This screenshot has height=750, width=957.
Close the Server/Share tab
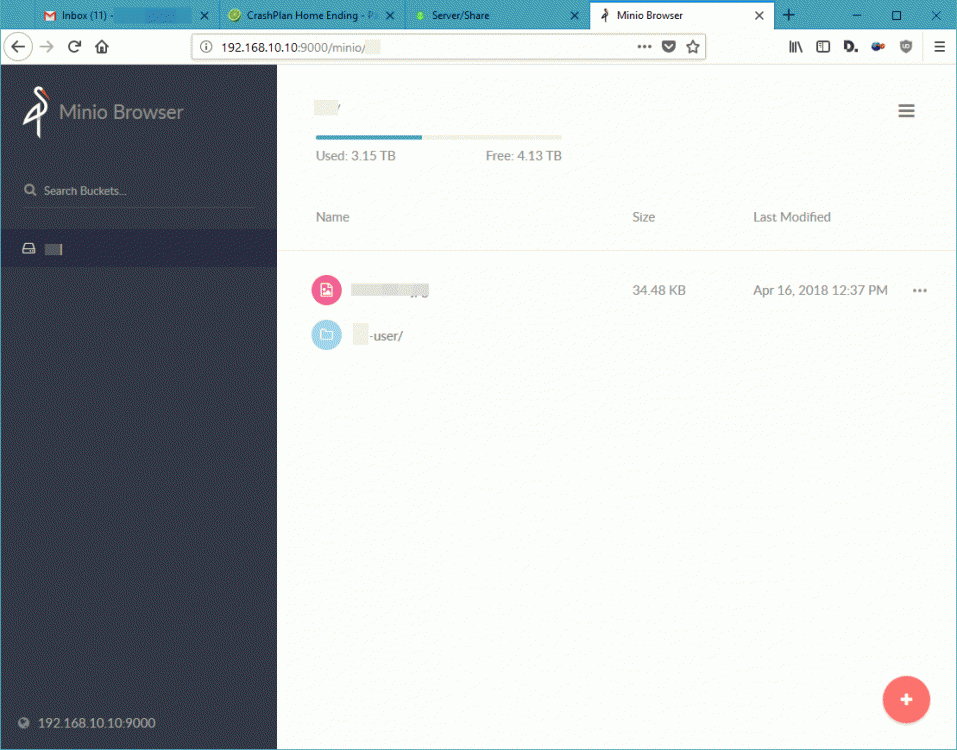pos(574,16)
